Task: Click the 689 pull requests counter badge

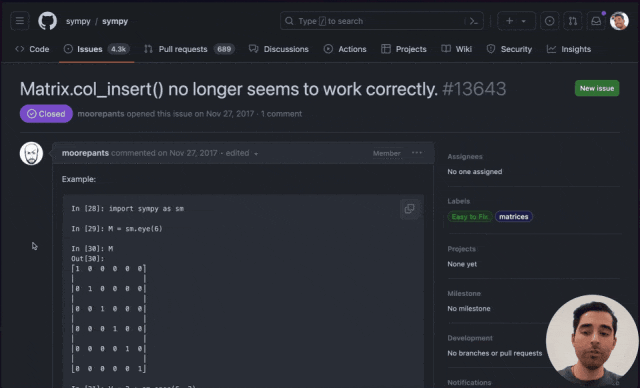Action: point(224,49)
